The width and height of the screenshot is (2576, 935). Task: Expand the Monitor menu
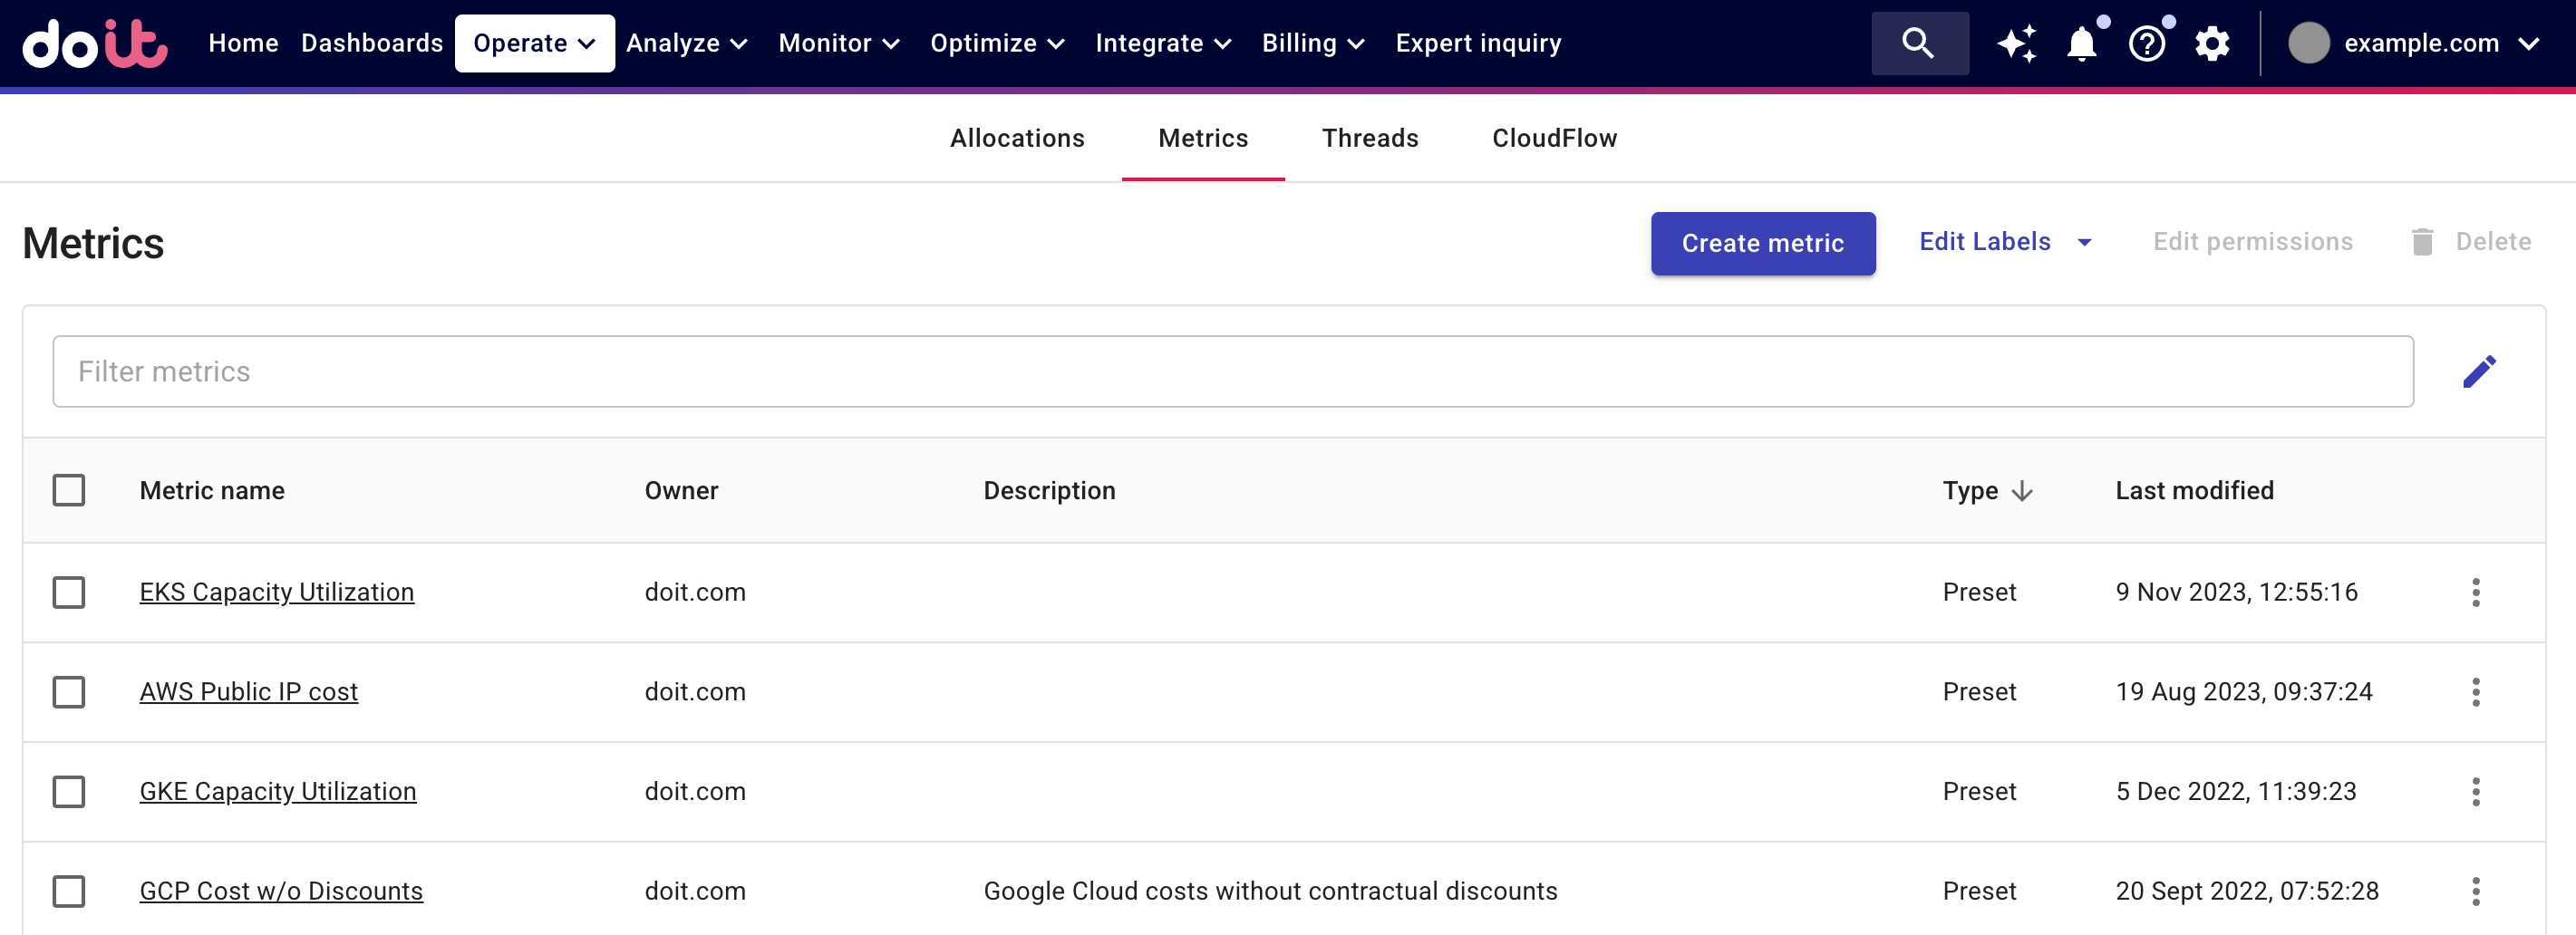pyautogui.click(x=839, y=43)
